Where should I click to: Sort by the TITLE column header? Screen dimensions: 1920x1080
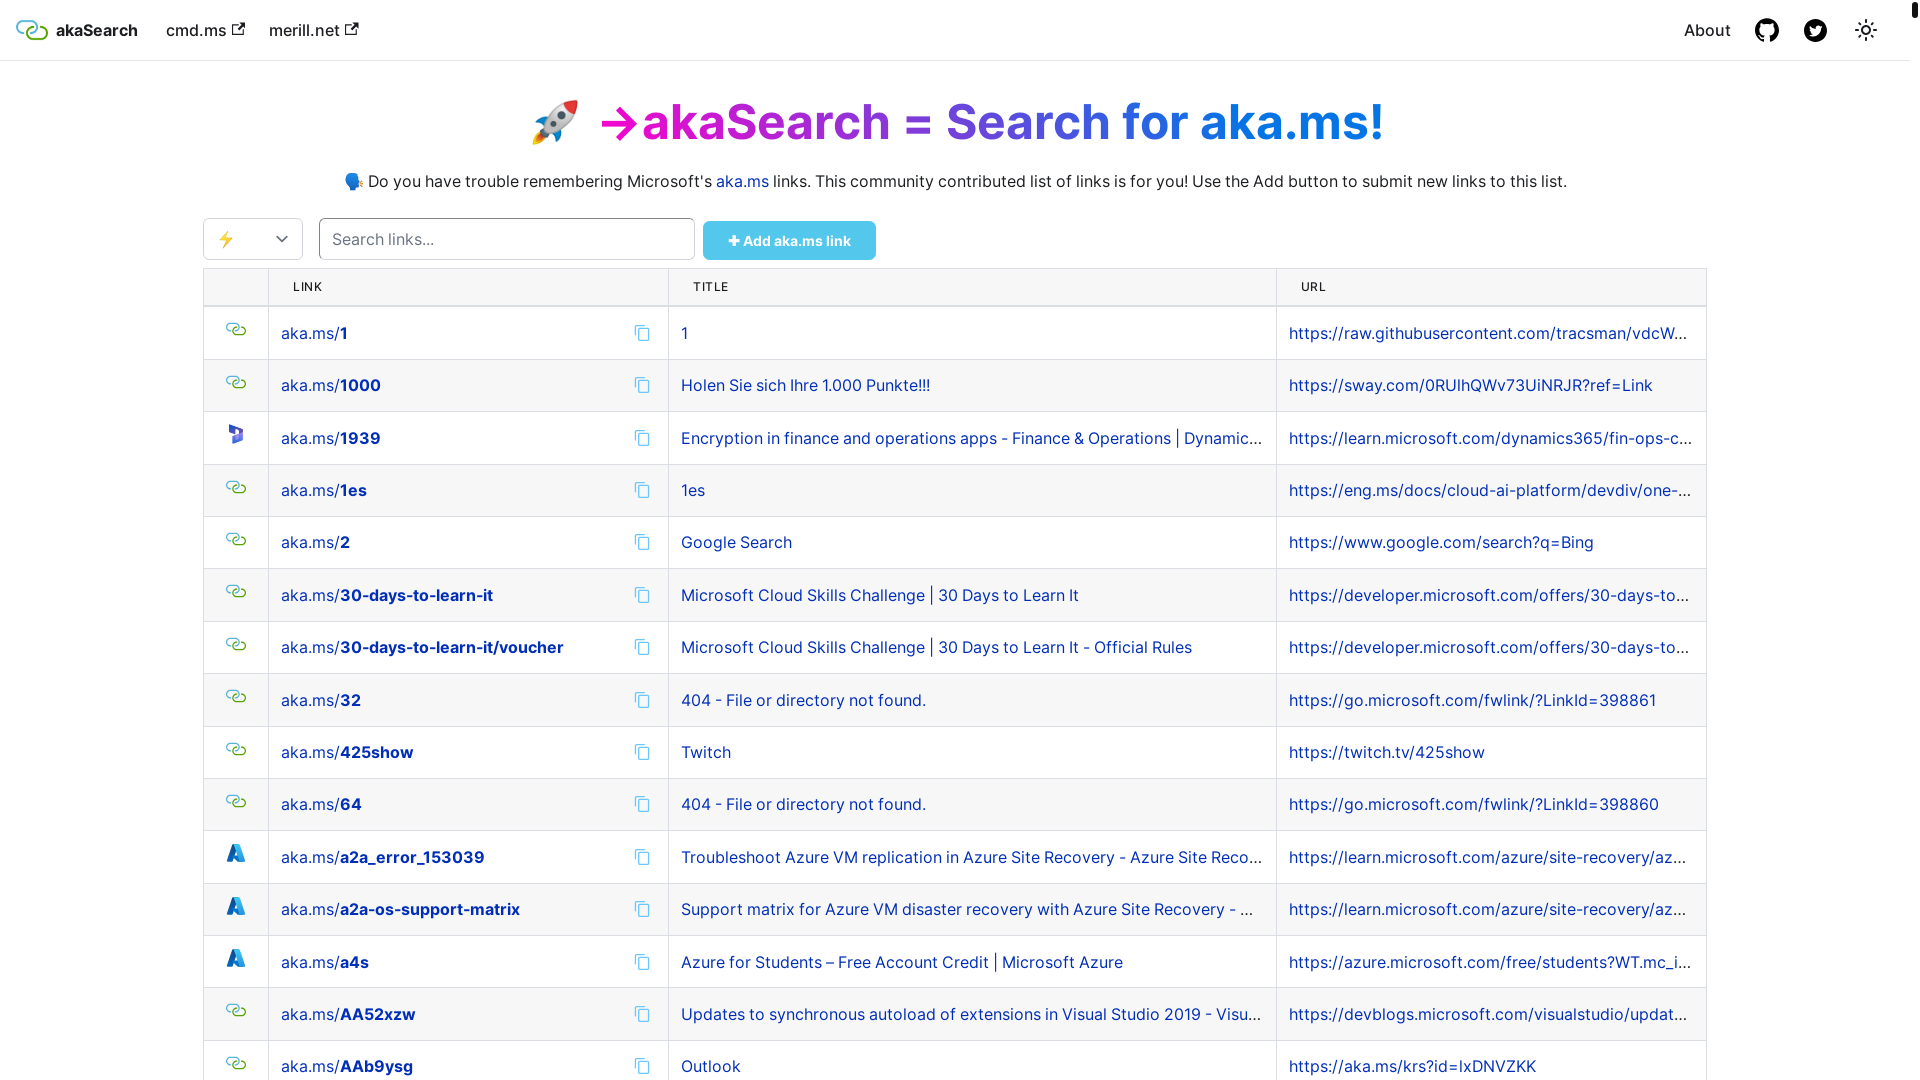coord(710,287)
